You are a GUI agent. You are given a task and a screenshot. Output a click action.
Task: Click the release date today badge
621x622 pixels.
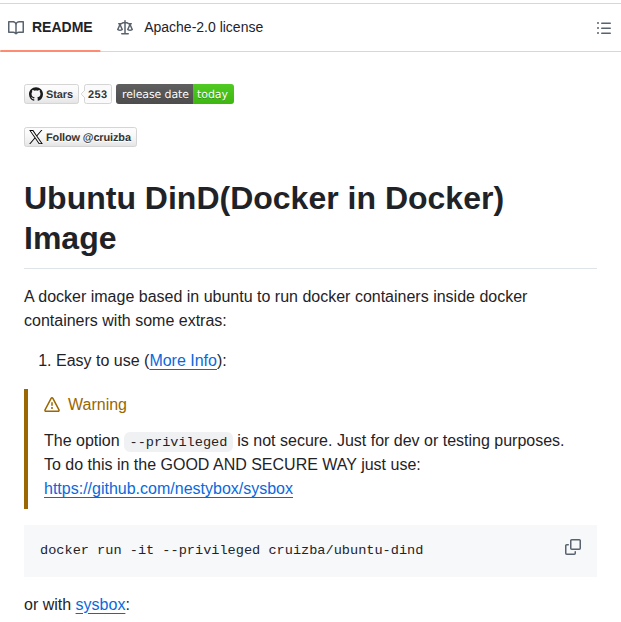click(x=175, y=94)
